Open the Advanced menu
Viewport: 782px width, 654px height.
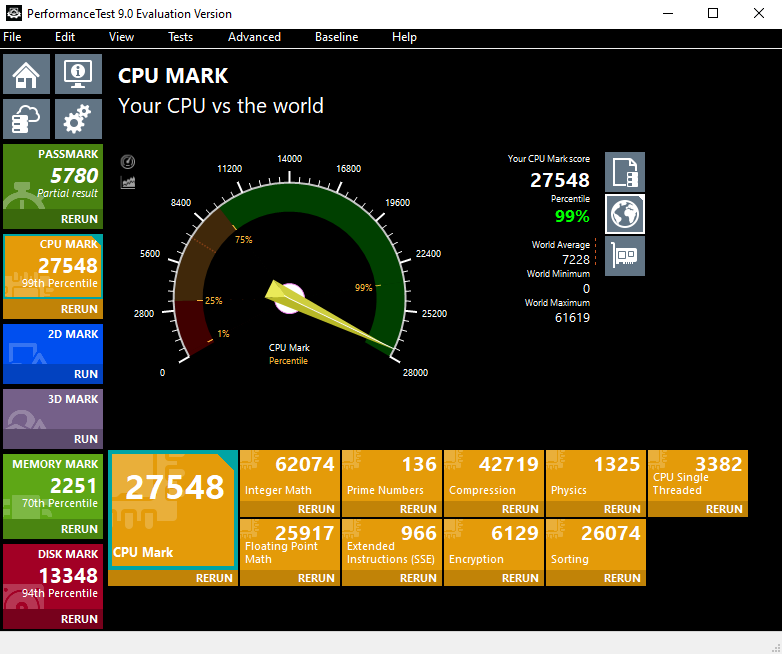(x=254, y=37)
